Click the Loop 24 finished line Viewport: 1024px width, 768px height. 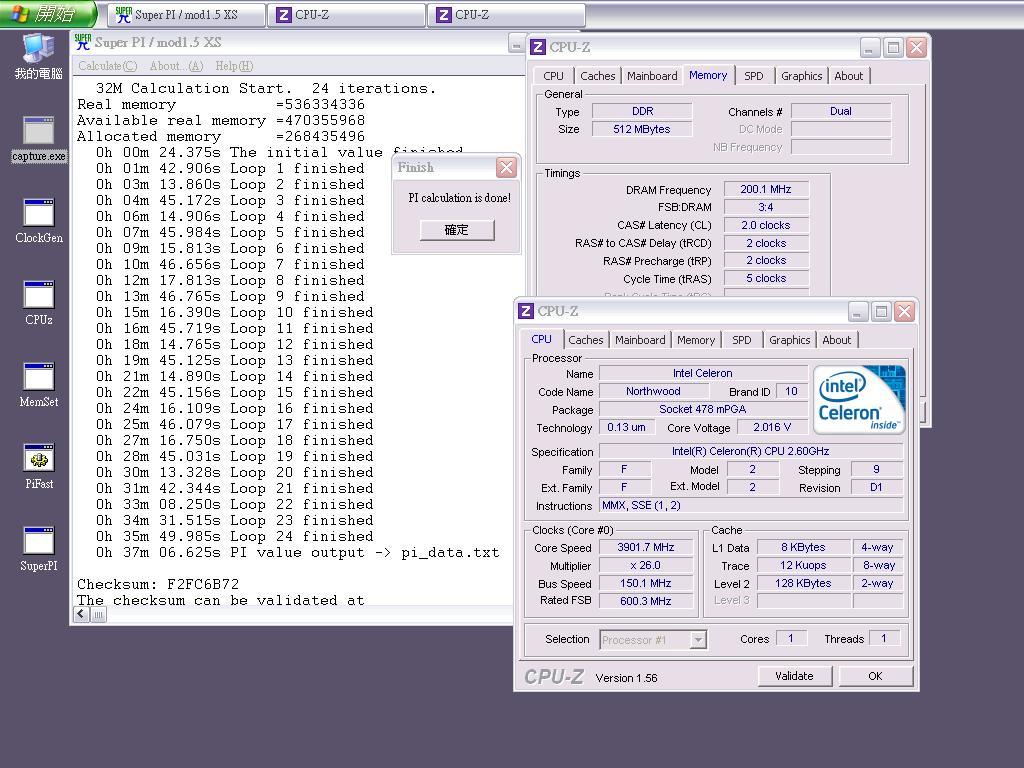tap(234, 536)
